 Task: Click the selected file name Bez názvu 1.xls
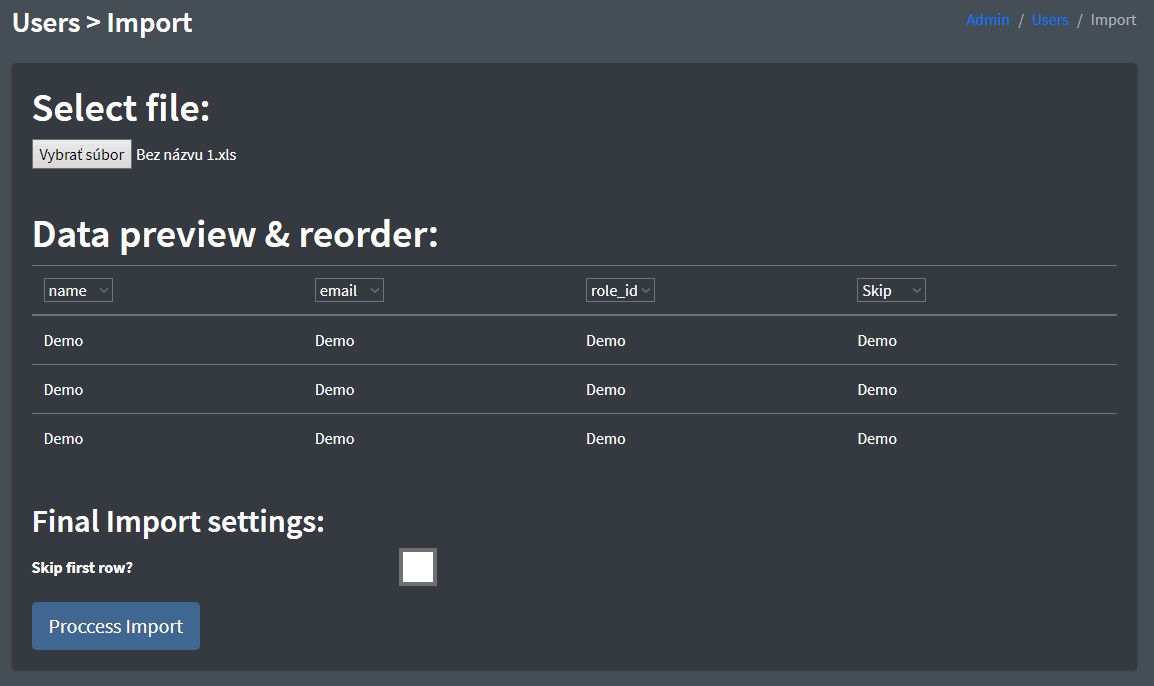coord(186,155)
